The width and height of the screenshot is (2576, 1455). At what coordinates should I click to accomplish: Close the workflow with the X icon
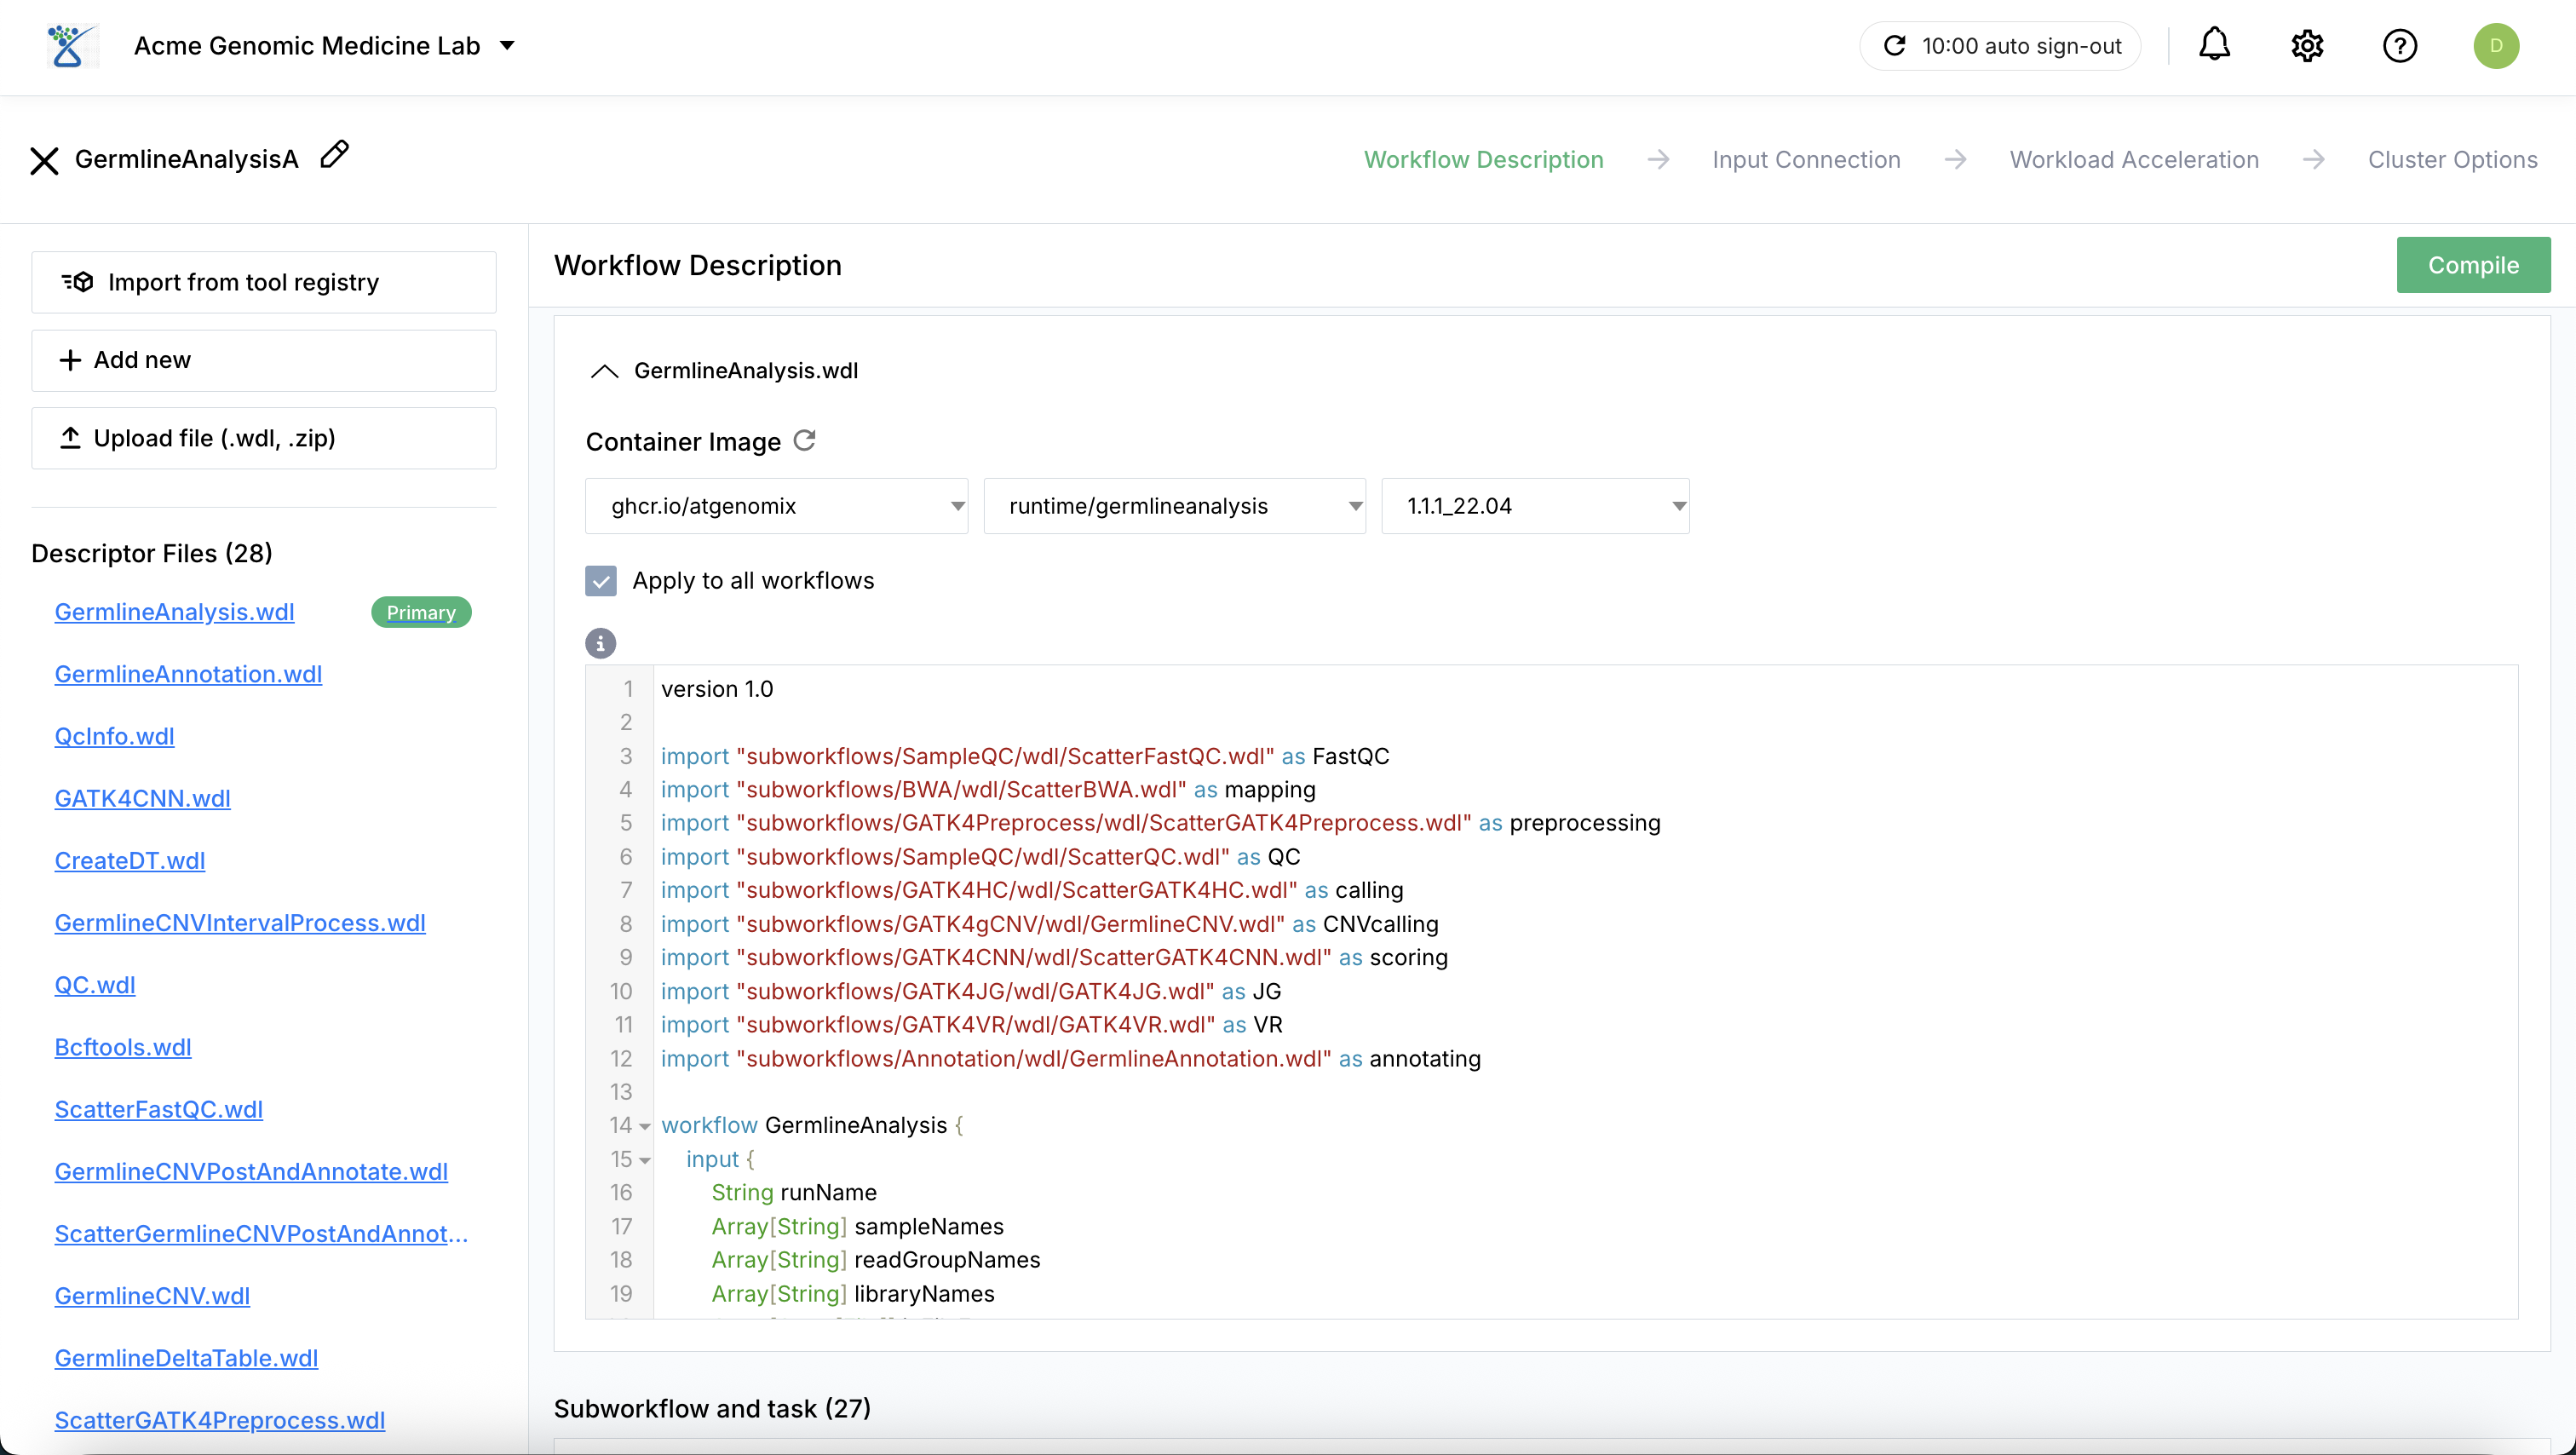[44, 160]
